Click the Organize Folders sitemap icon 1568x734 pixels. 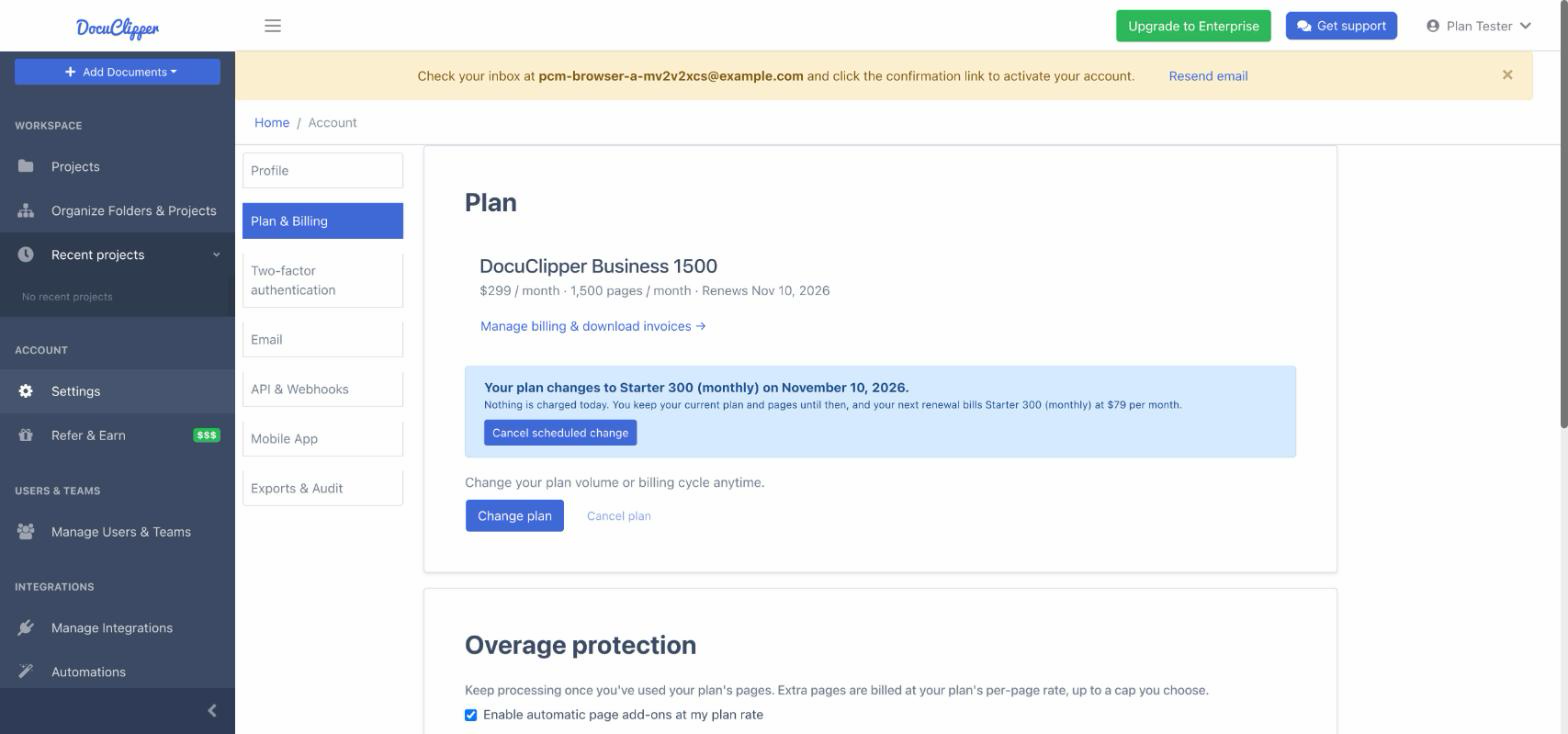[26, 210]
